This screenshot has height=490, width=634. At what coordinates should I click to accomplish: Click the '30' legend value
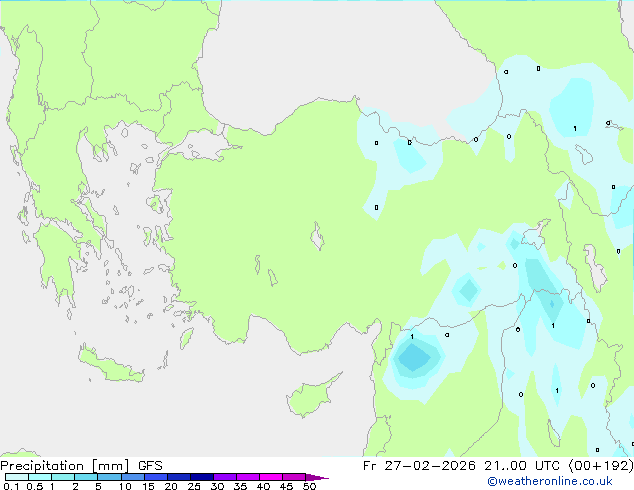[217, 486]
